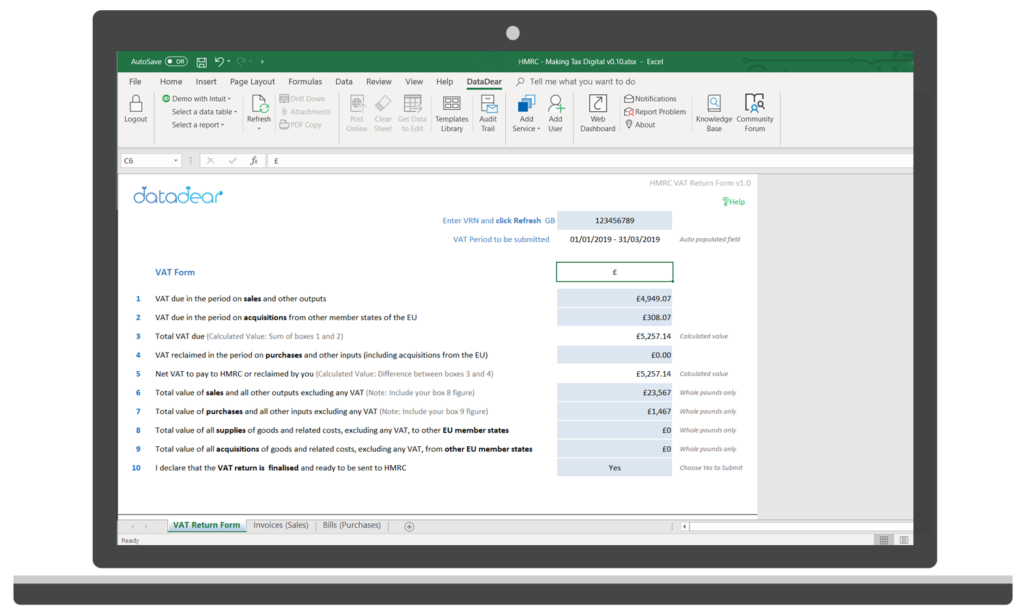Select the DataDear ribbon tab
The image size is (1024, 614).
pos(484,82)
